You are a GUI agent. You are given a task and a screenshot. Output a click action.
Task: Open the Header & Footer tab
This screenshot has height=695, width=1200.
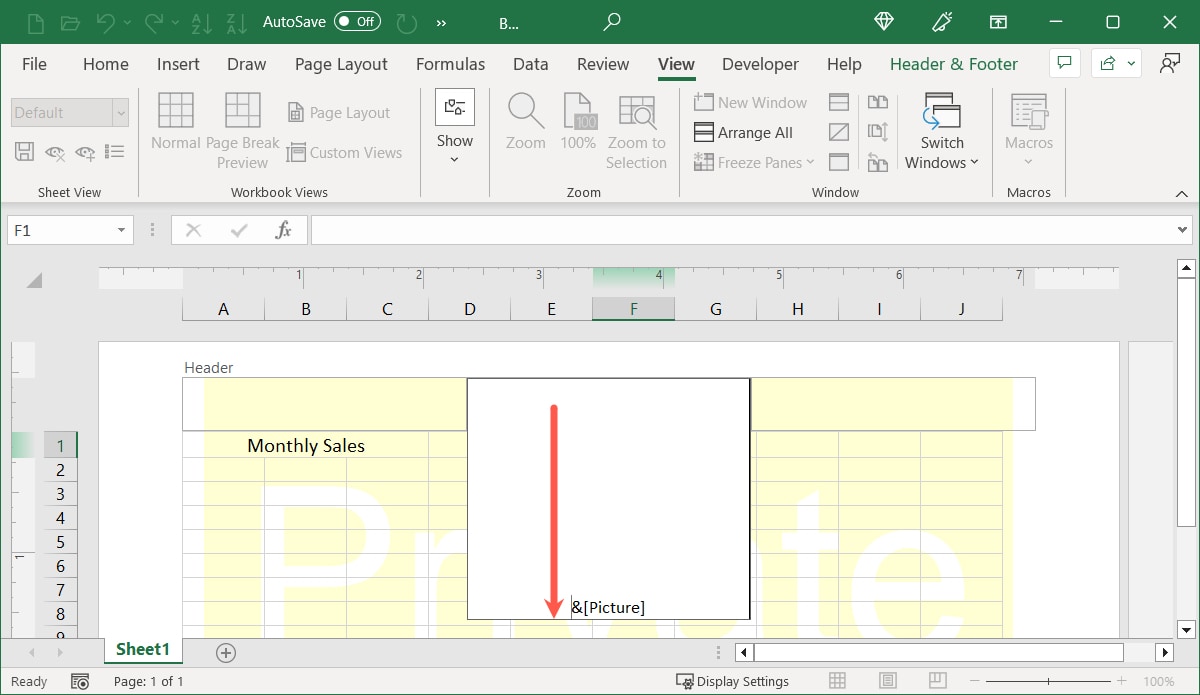pyautogui.click(x=953, y=64)
